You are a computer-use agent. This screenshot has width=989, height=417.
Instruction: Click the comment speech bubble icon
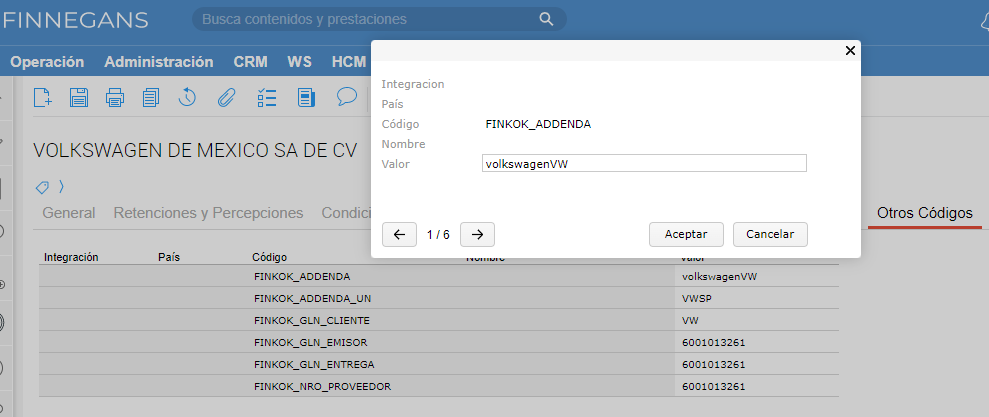coord(347,97)
